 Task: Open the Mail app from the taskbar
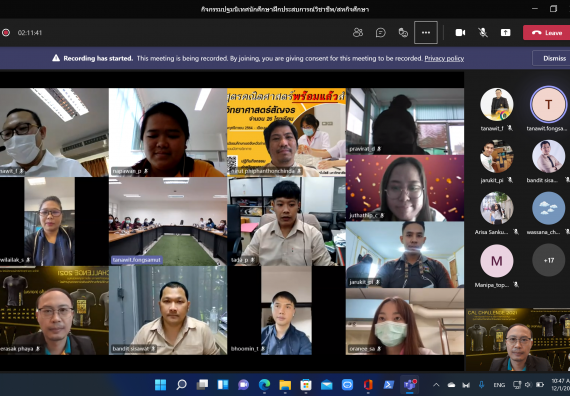click(326, 384)
